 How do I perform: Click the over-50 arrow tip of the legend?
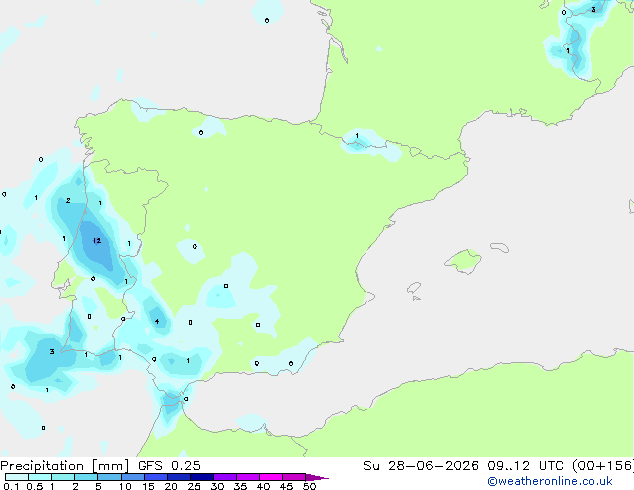(x=317, y=477)
